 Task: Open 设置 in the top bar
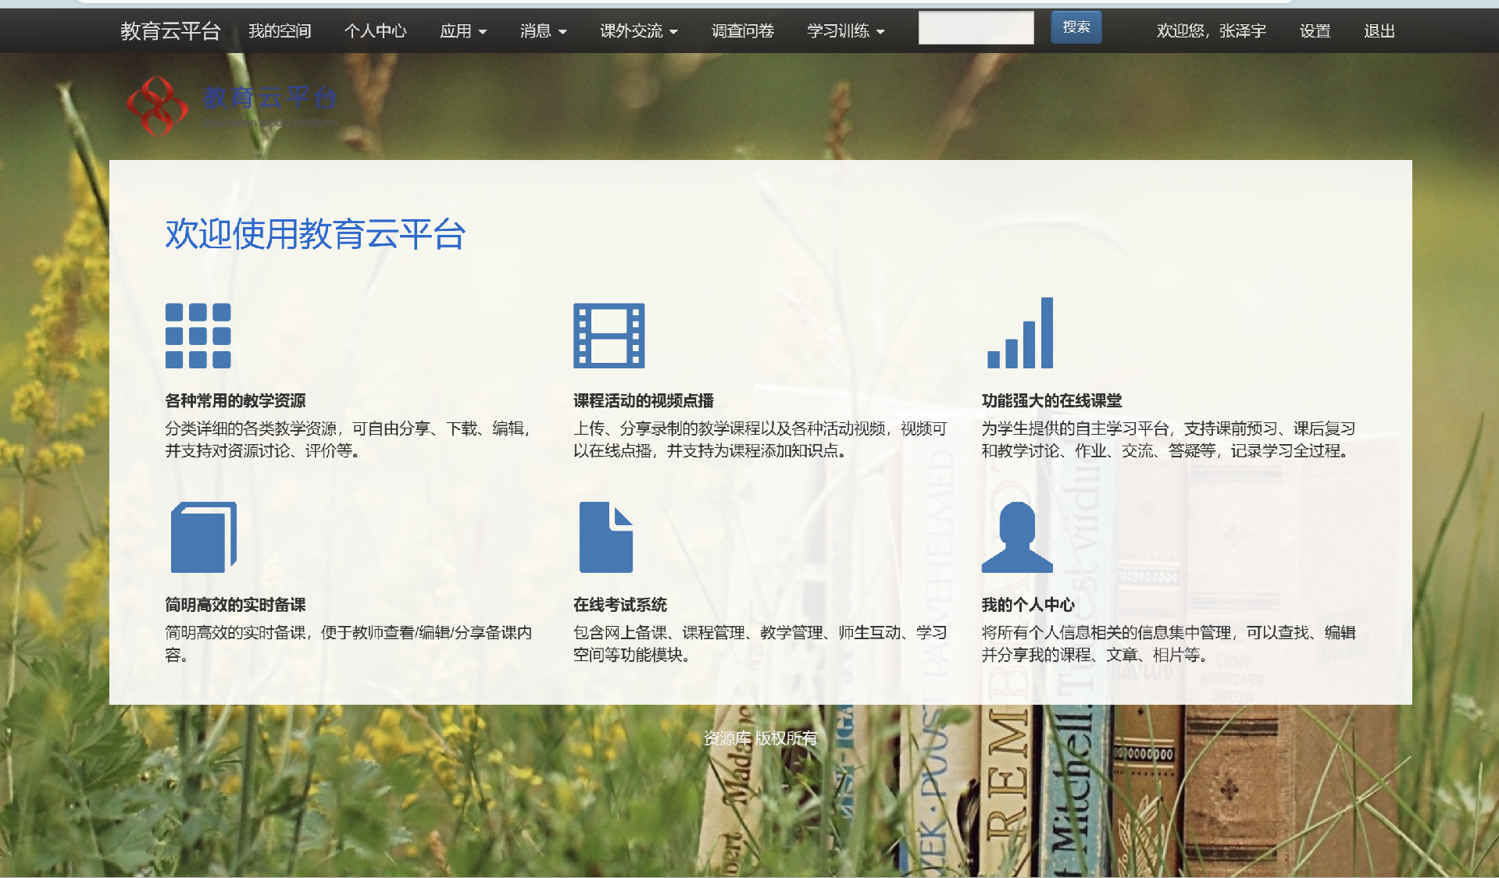[x=1315, y=31]
